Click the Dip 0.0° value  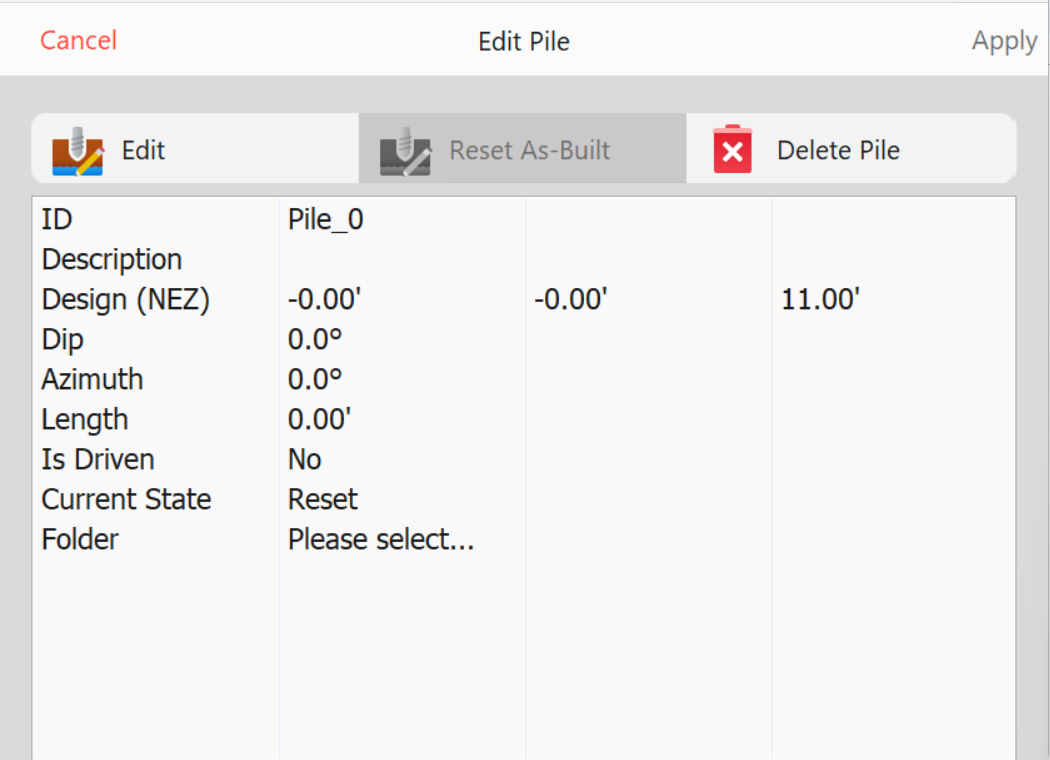click(315, 339)
